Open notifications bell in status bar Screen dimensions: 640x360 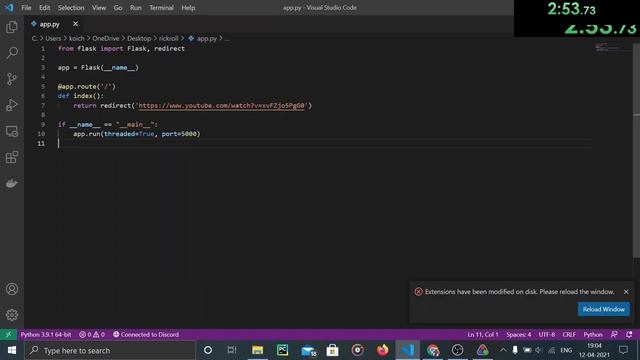point(629,334)
